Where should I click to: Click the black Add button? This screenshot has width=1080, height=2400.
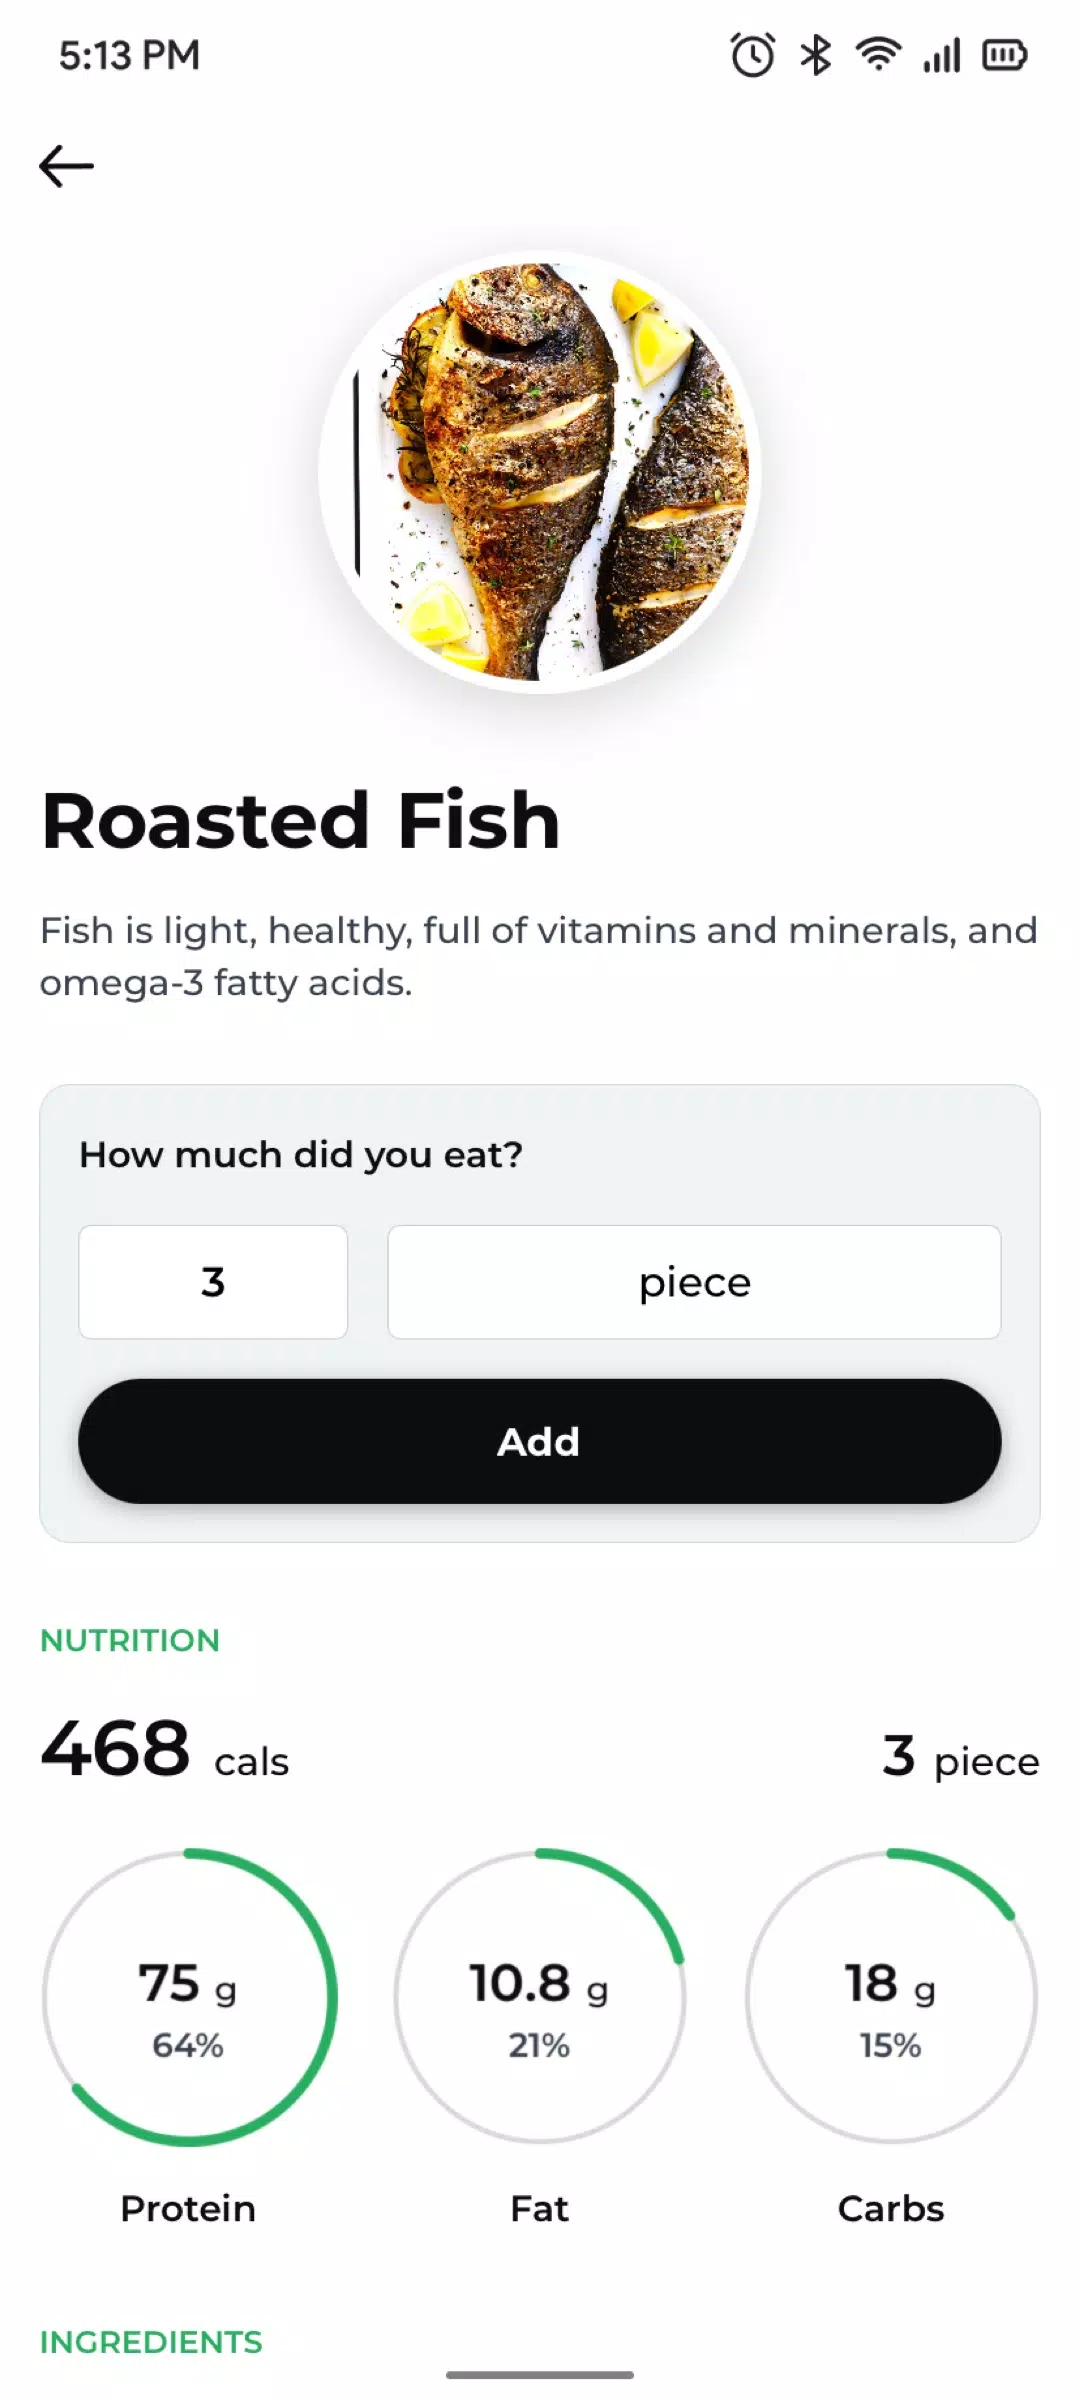click(x=540, y=1441)
